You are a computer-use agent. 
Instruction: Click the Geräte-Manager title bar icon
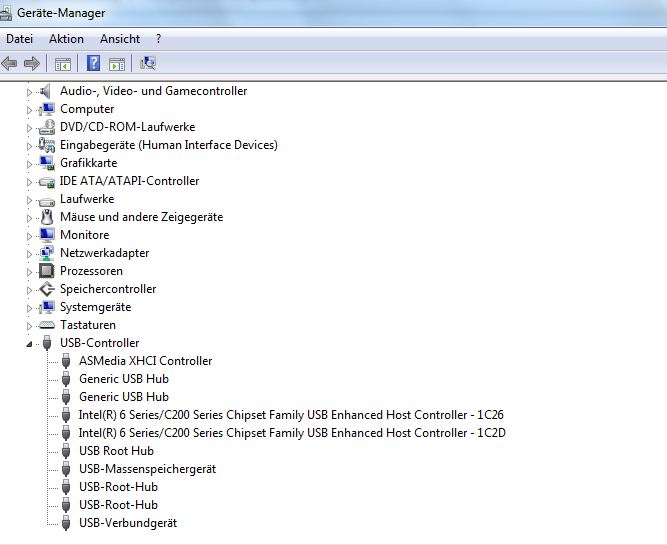(x=6, y=13)
